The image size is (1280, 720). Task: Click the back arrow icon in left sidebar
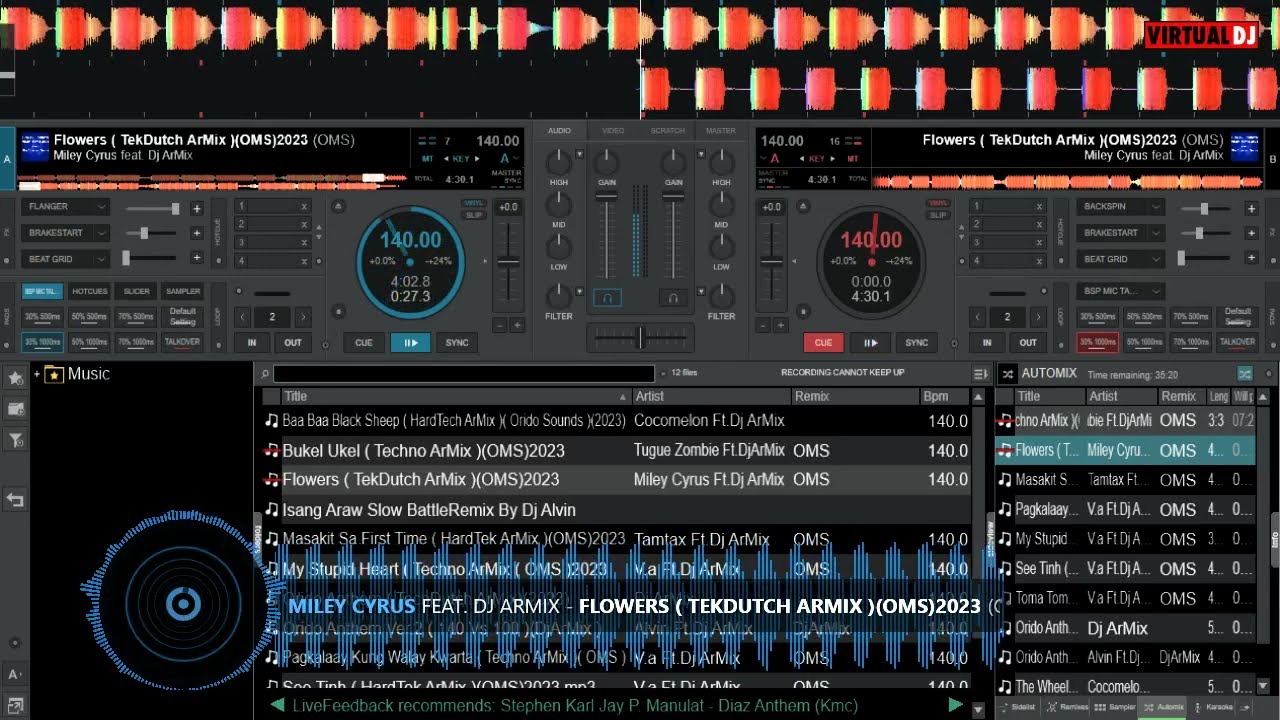(15, 499)
